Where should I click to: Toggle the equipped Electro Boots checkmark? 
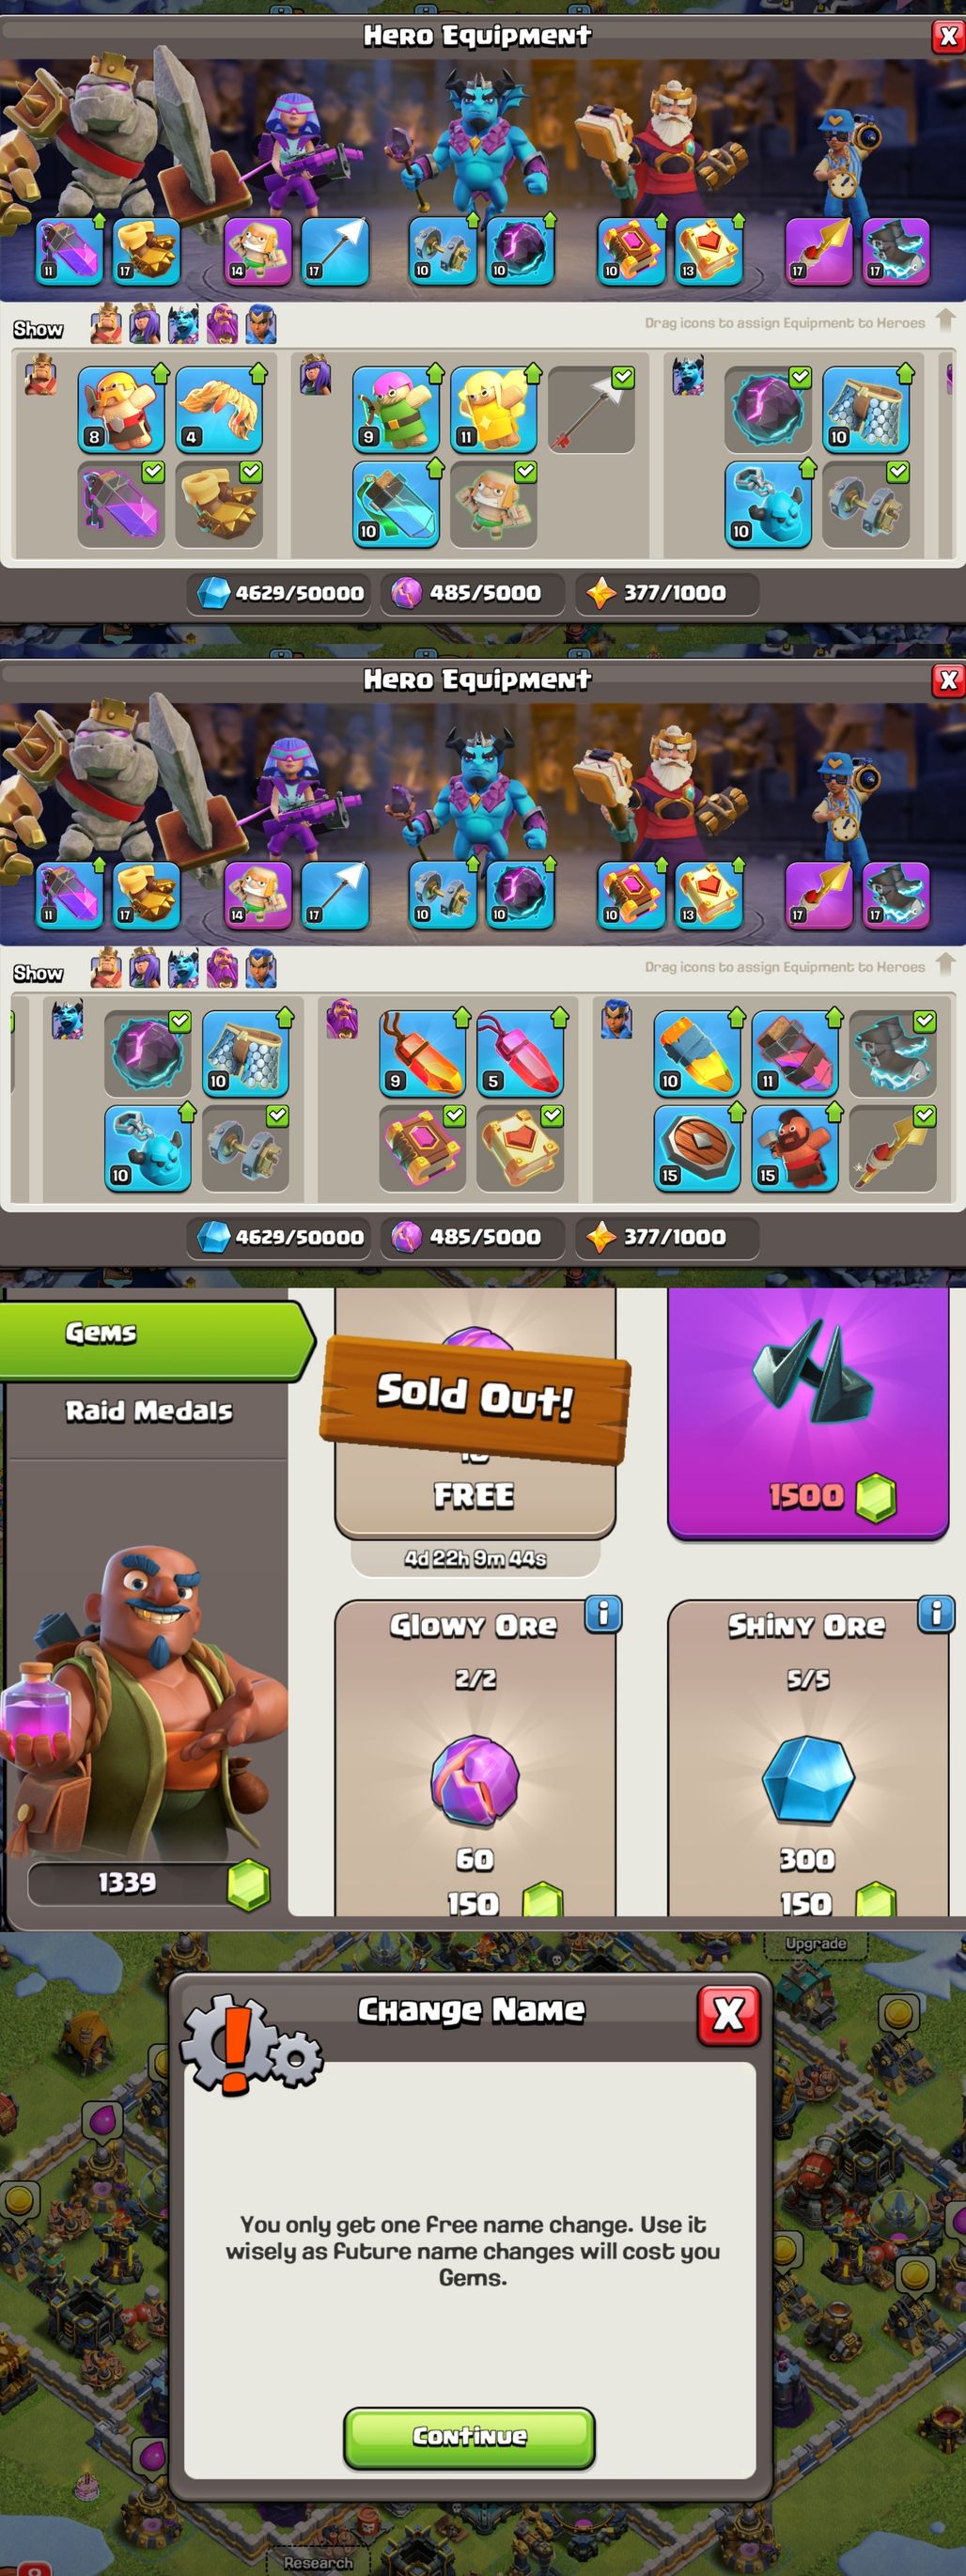925,1021
